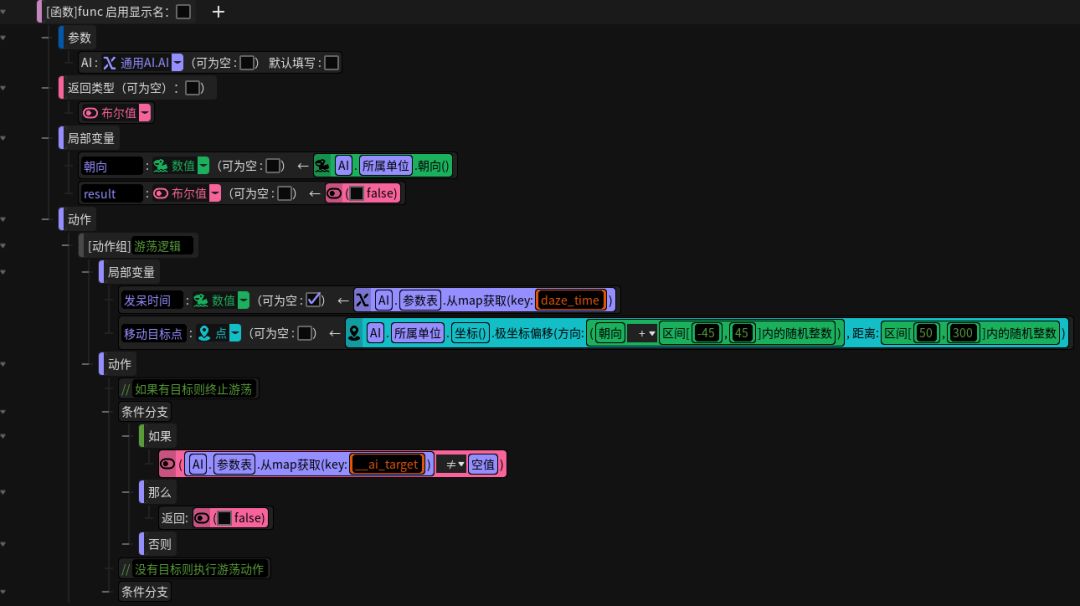The height and width of the screenshot is (606, 1080).
Task: Click the 空值 token in the condition
Action: click(x=482, y=464)
